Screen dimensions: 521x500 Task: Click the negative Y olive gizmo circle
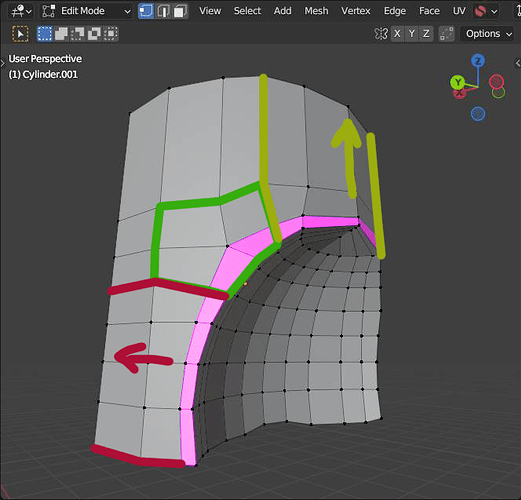498,92
